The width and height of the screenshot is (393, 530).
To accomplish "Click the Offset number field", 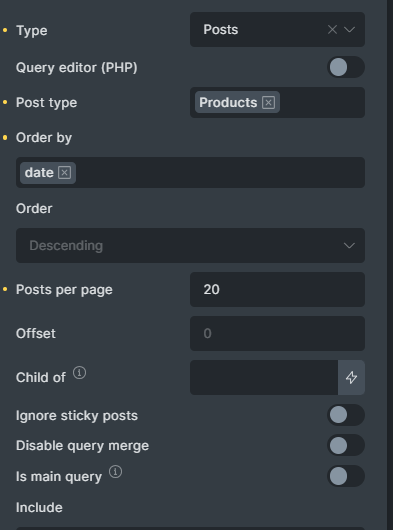I will (x=277, y=334).
